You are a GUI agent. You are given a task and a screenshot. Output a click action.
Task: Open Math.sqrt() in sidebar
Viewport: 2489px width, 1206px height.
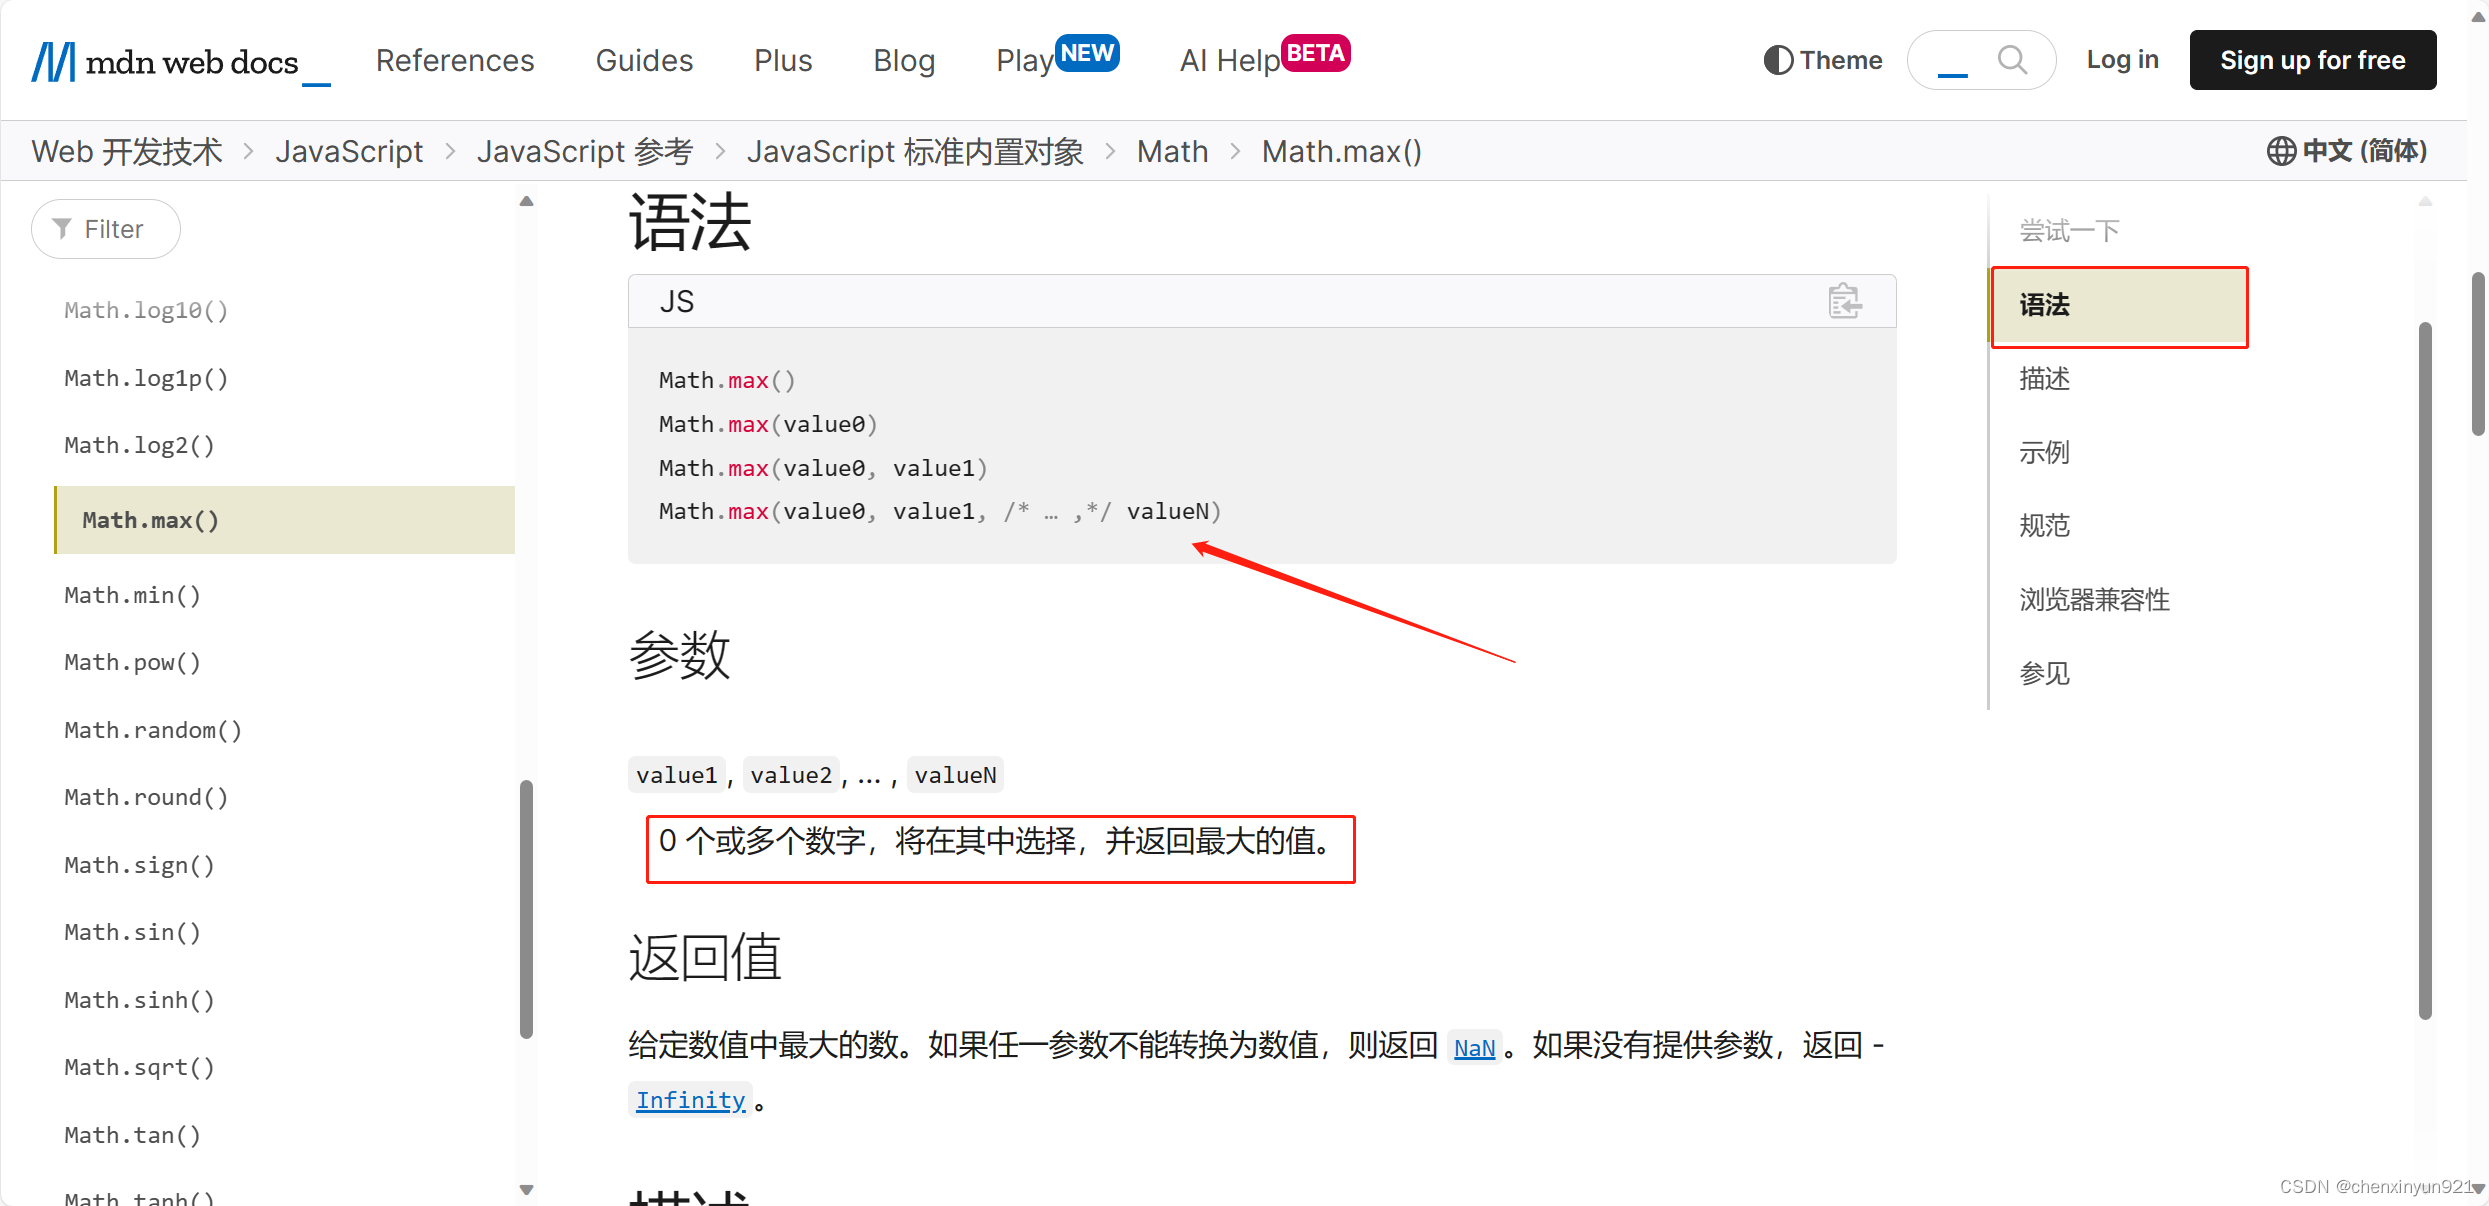coord(139,1067)
